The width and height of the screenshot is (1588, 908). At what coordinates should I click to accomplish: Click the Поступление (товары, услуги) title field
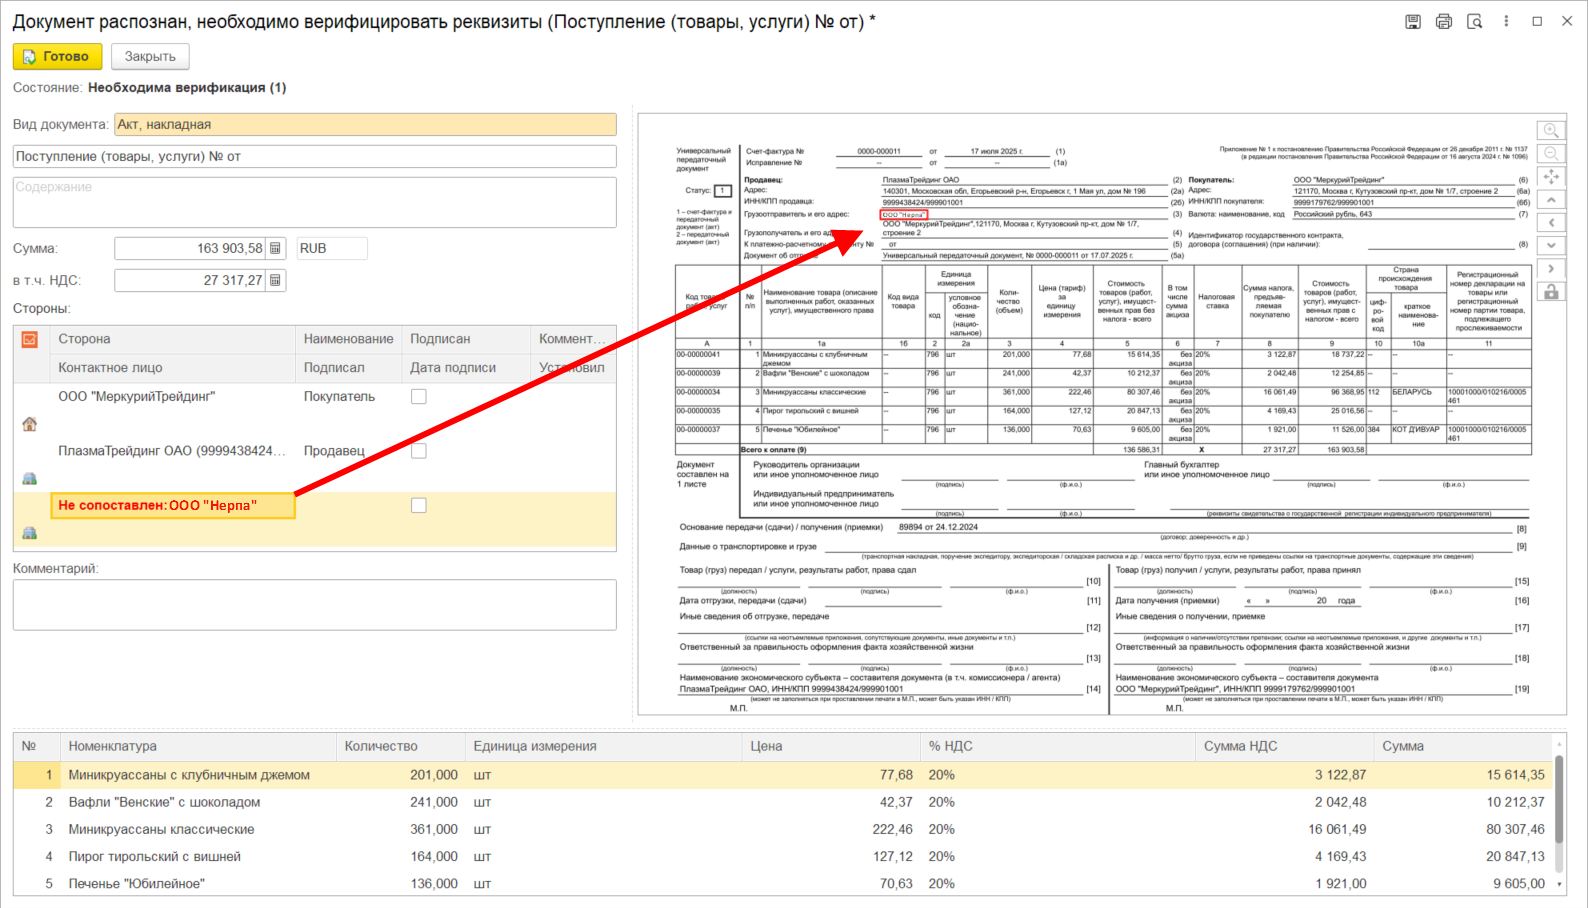[x=314, y=156]
